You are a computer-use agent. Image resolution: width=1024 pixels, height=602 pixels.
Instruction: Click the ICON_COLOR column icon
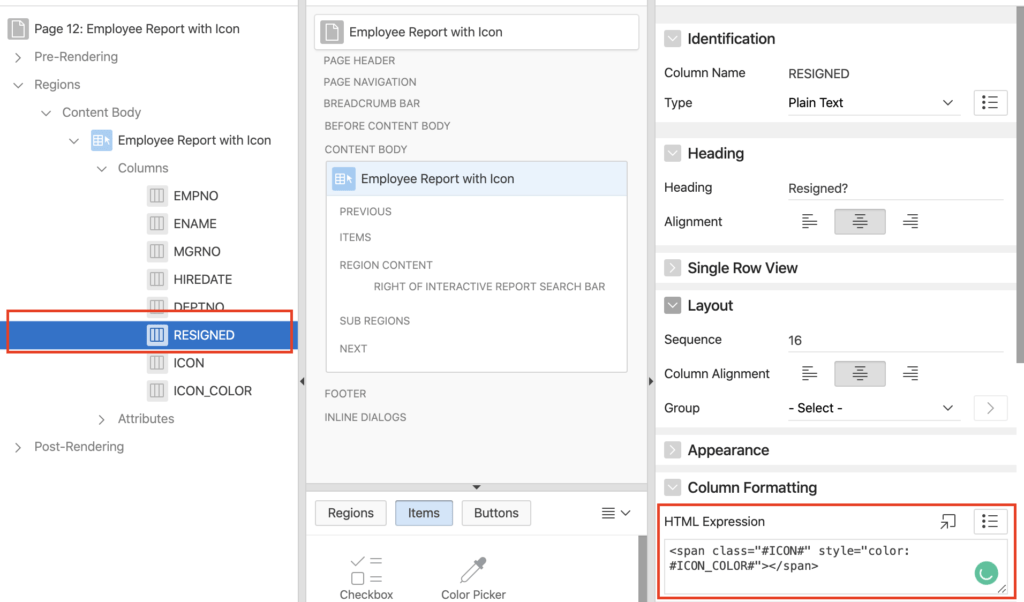pyautogui.click(x=157, y=390)
